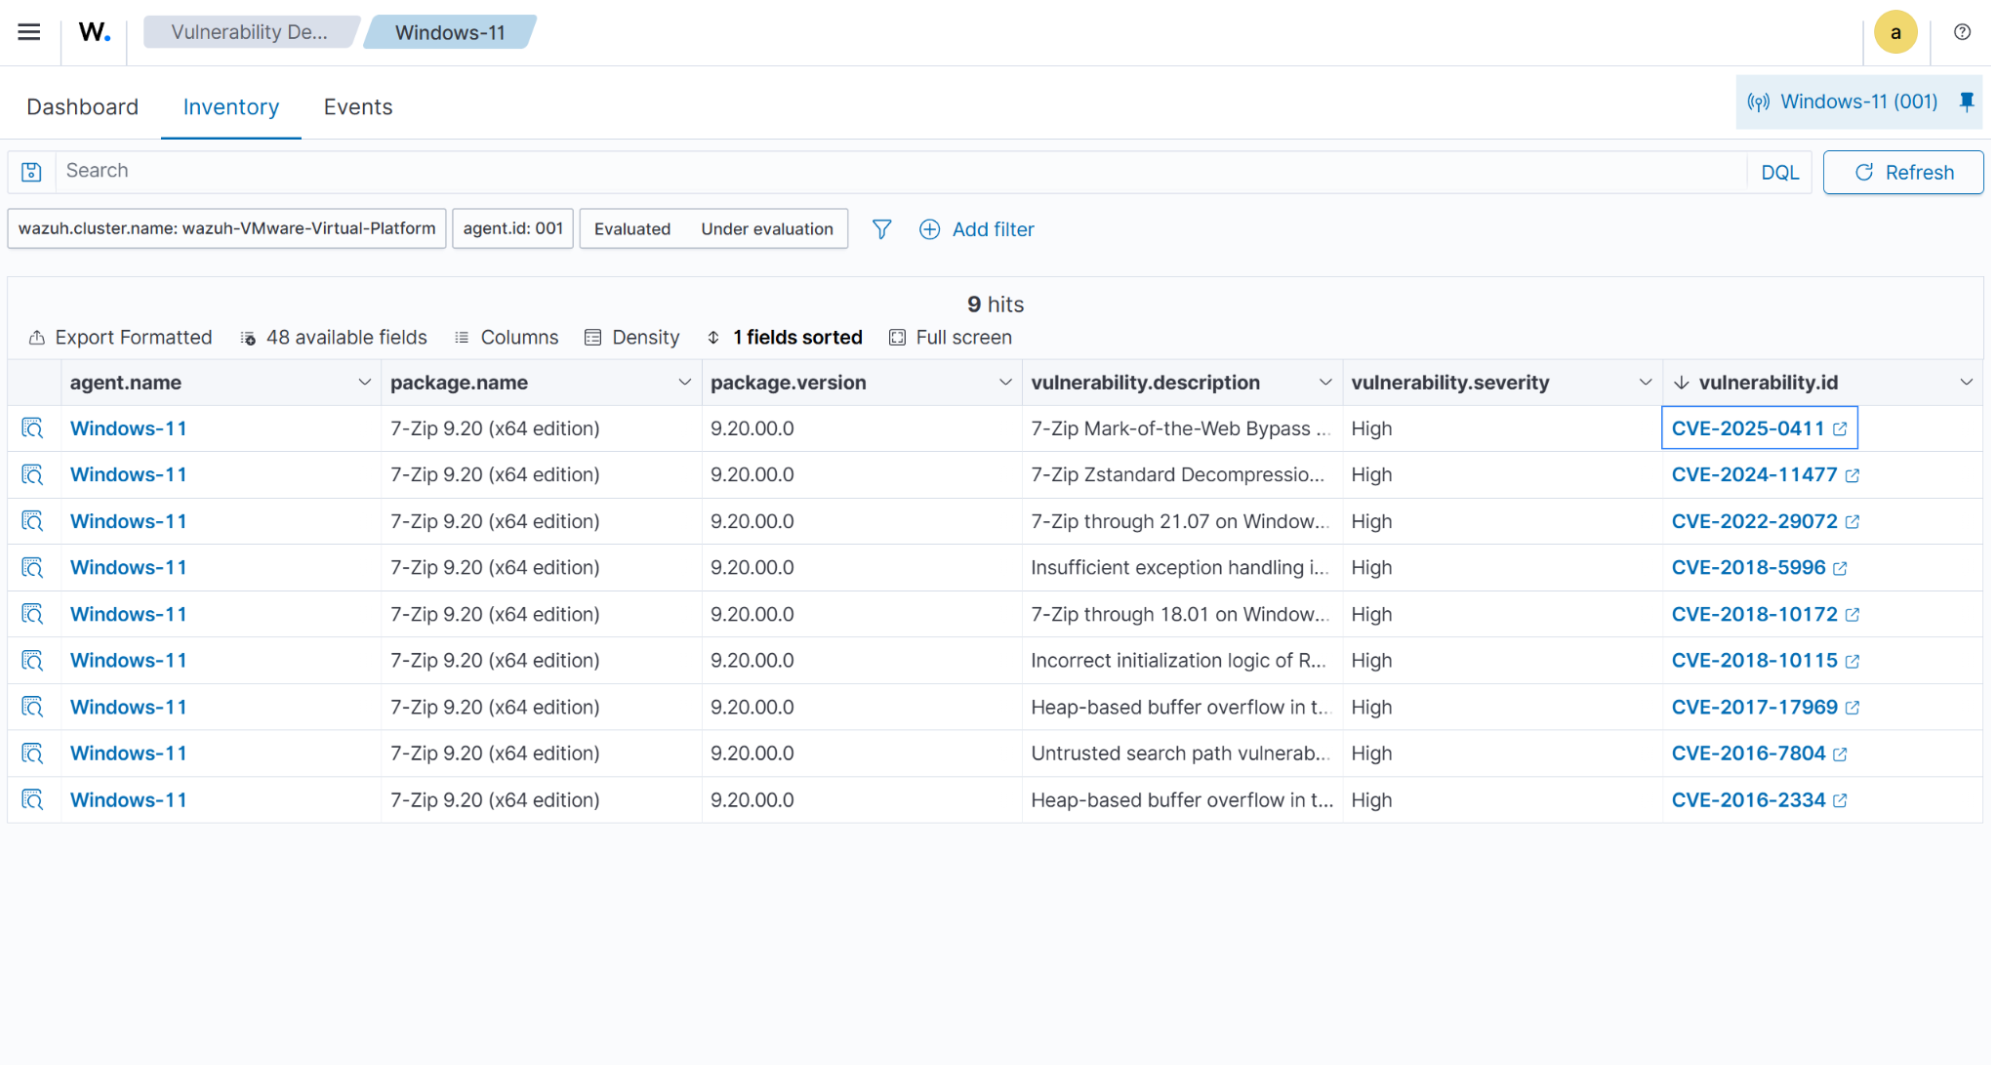Open external link icon for CVE-2022-29072
Image resolution: width=1991 pixels, height=1065 pixels.
[x=1852, y=522]
